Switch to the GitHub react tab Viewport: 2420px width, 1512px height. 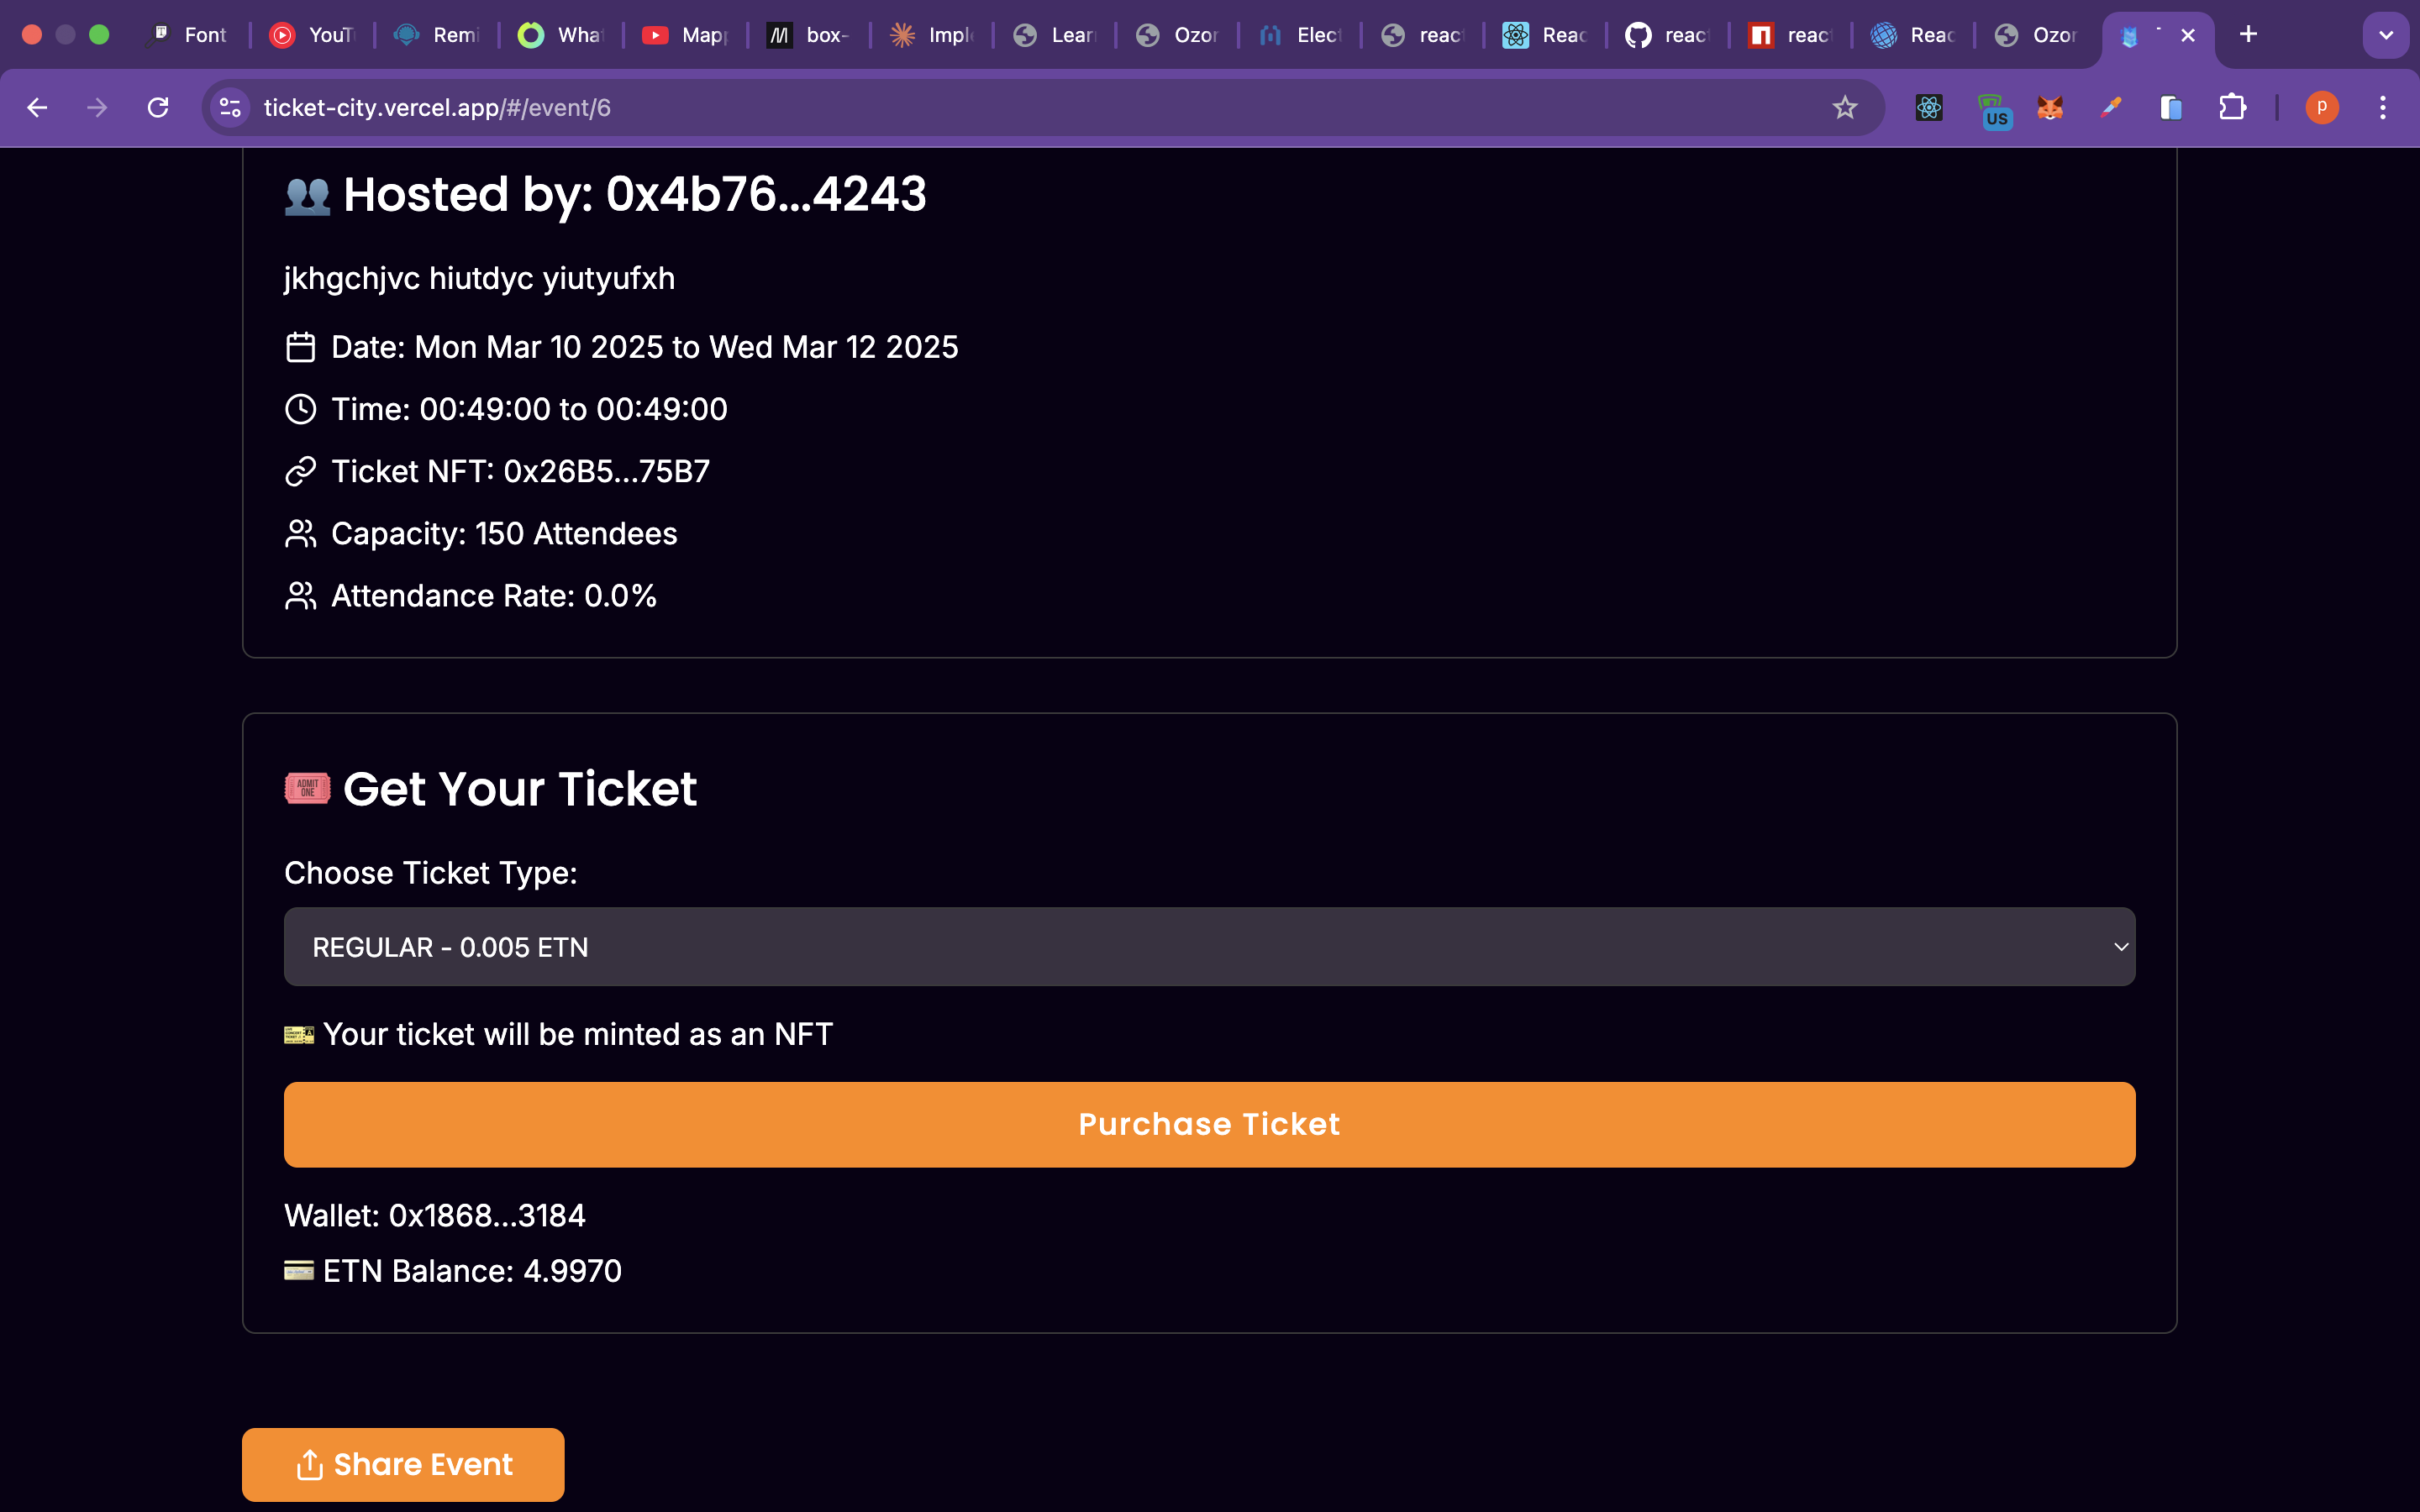[1668, 35]
